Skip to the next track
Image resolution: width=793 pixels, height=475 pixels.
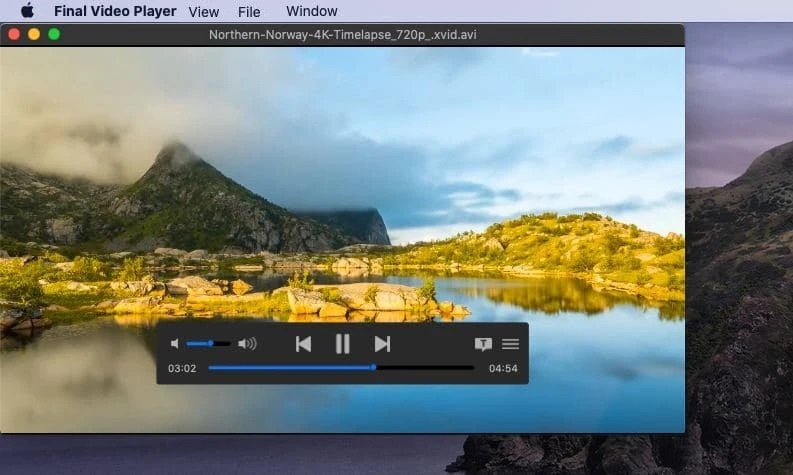click(382, 344)
